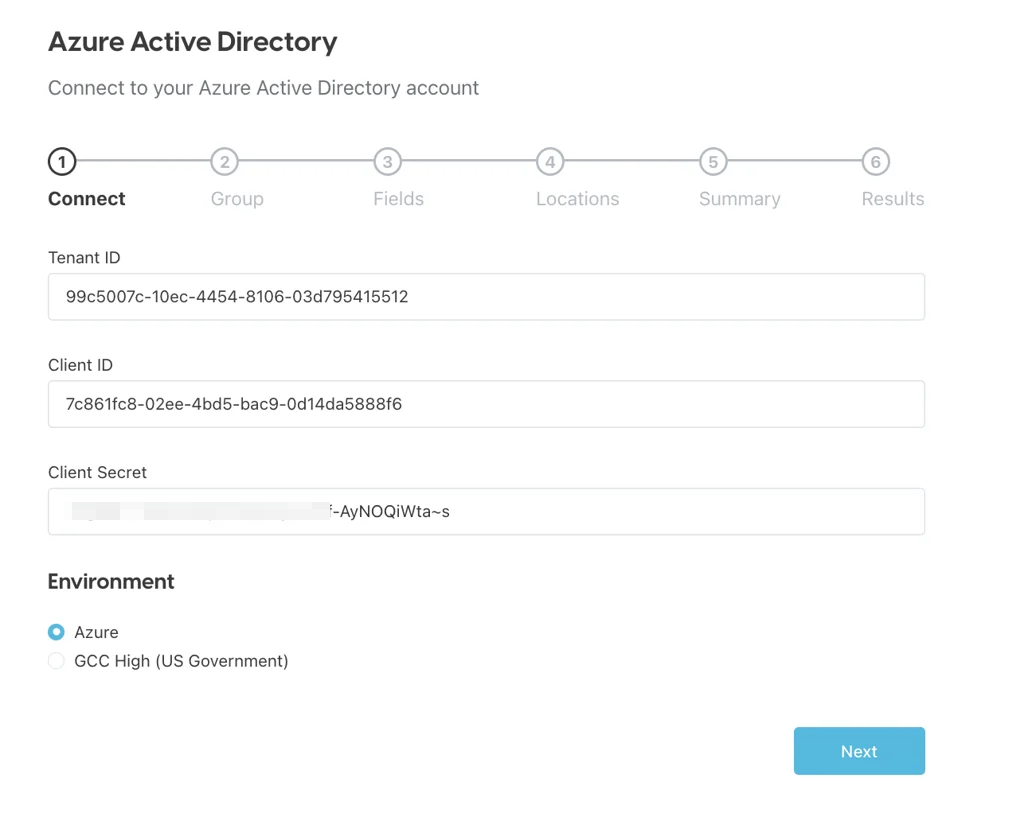Screen dimensions: 1032x821
Task: Click the step 2 Group circle indicator
Action: (224, 161)
